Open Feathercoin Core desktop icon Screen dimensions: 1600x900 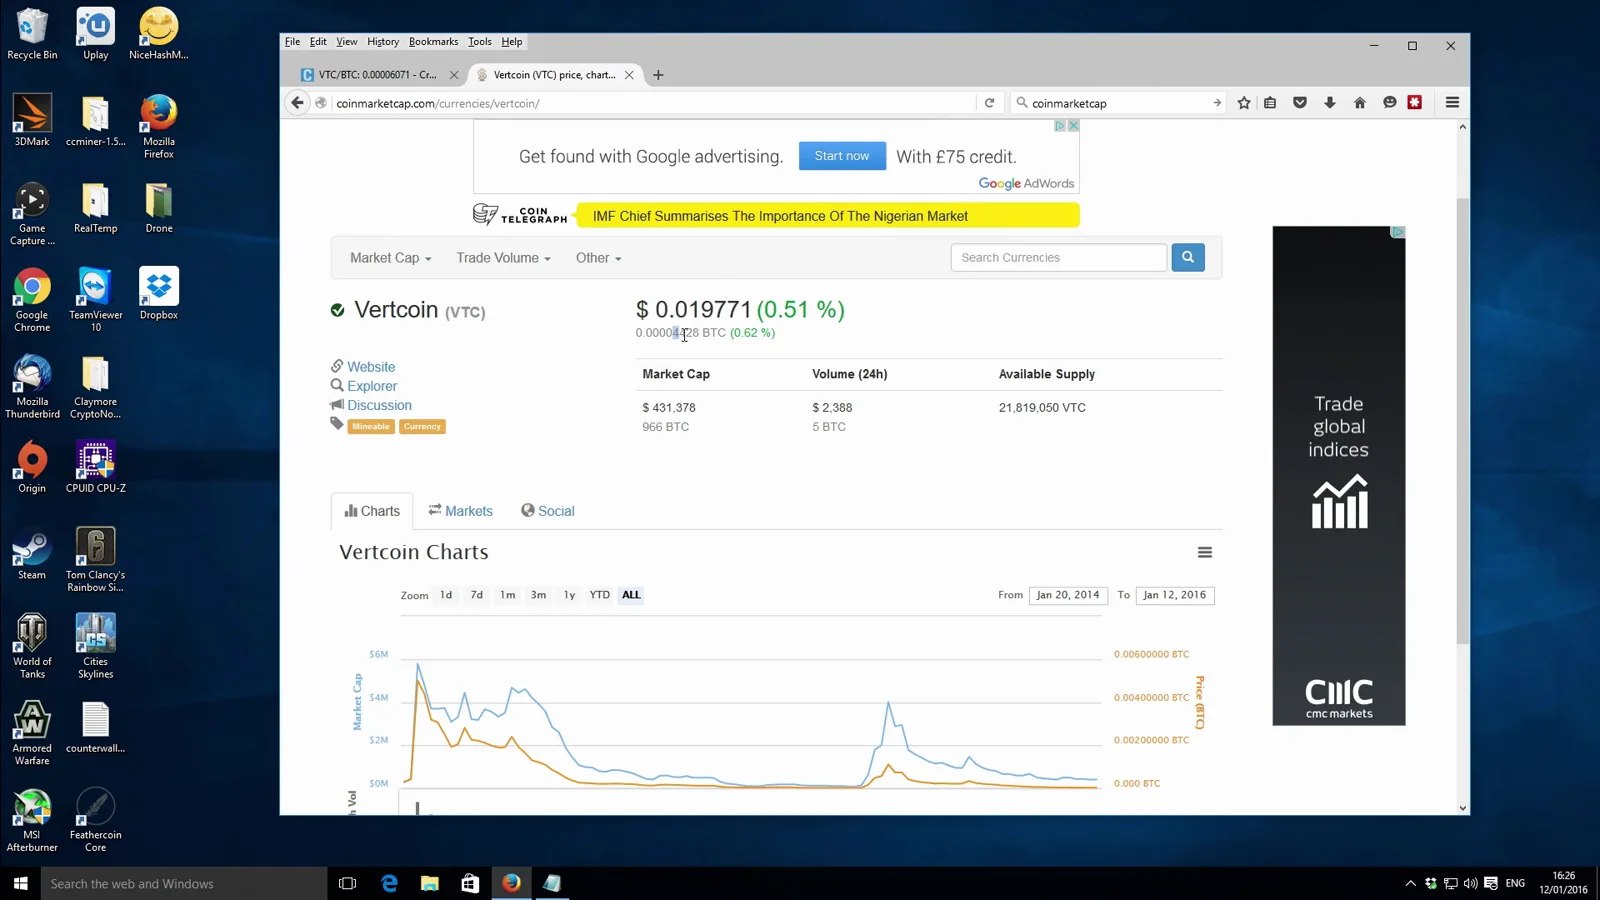click(x=95, y=820)
